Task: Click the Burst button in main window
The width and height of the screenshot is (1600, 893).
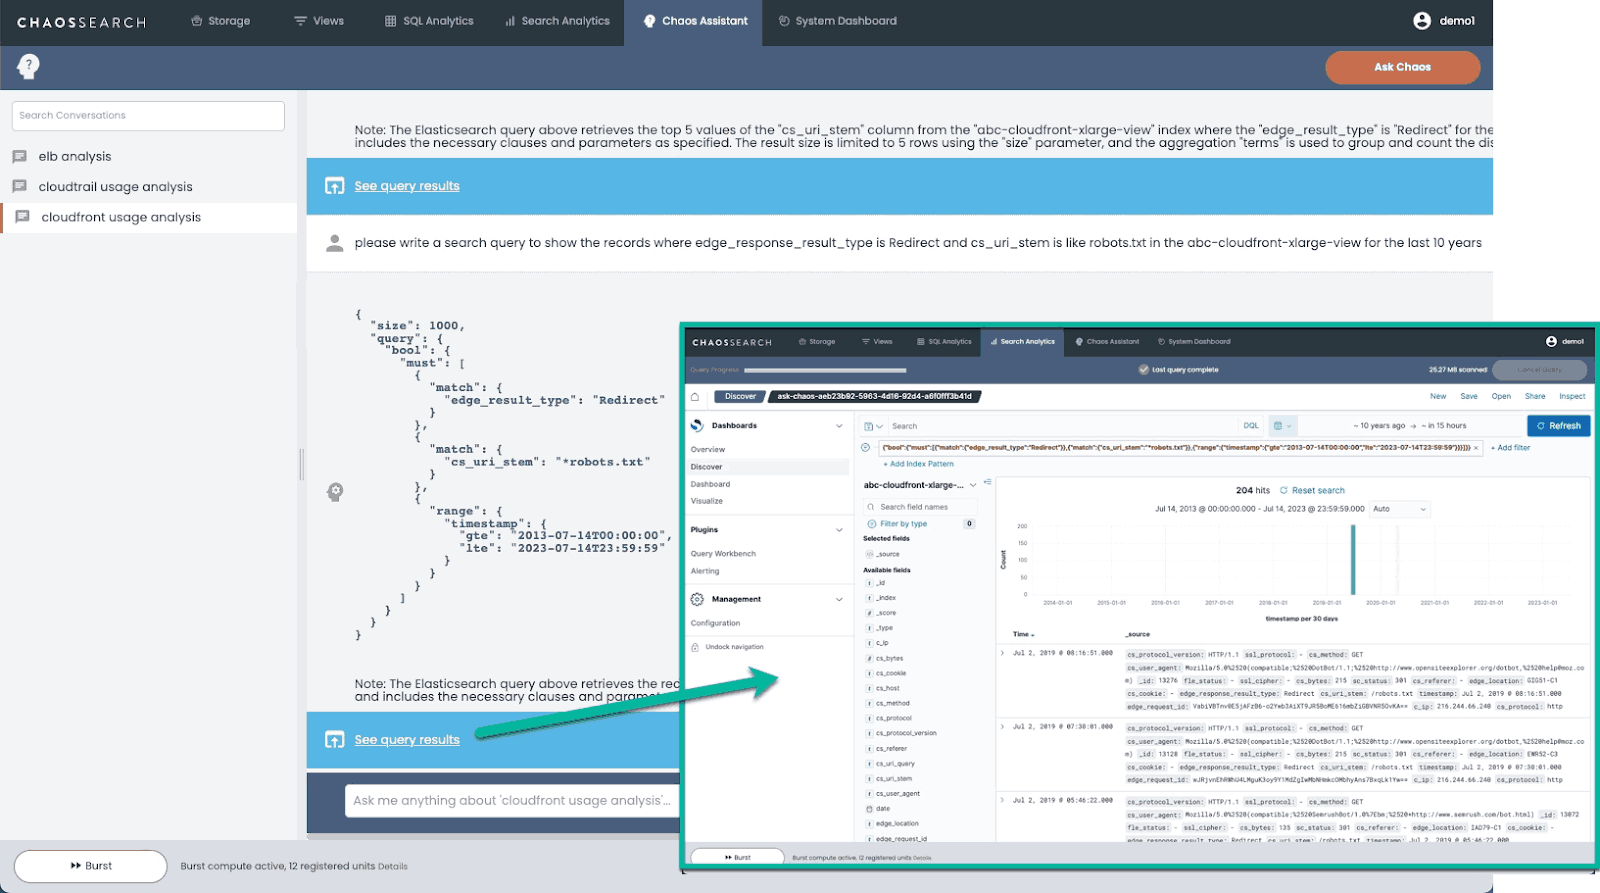Action: point(91,866)
